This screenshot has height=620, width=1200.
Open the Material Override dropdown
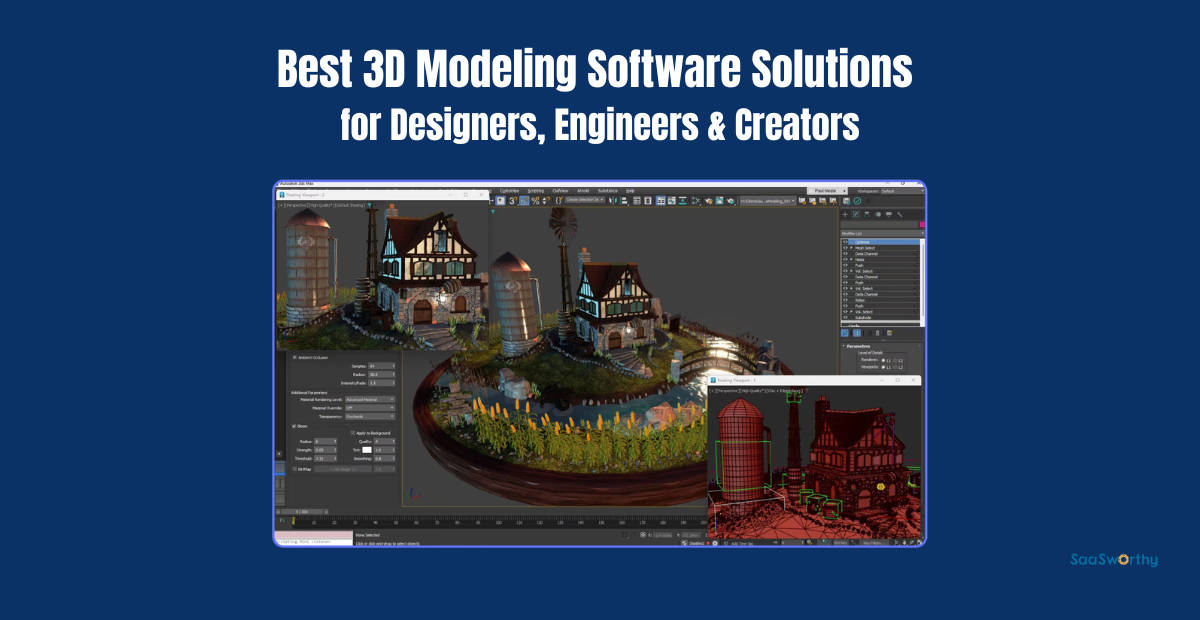[x=370, y=408]
